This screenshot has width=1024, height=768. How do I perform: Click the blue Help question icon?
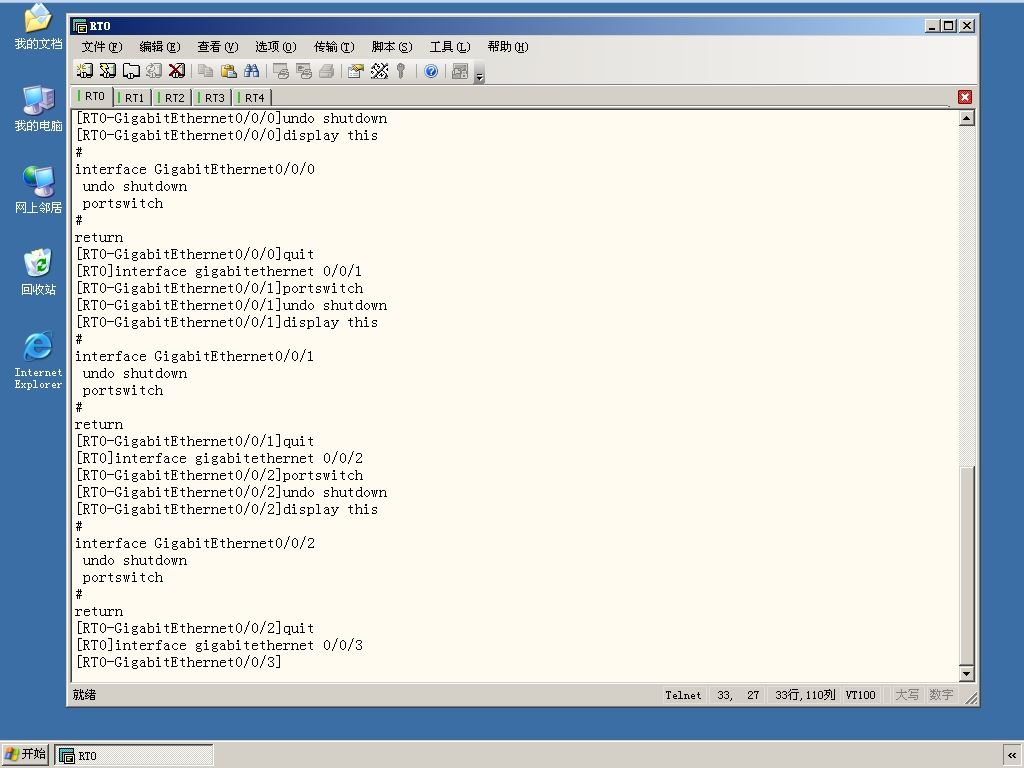[431, 71]
